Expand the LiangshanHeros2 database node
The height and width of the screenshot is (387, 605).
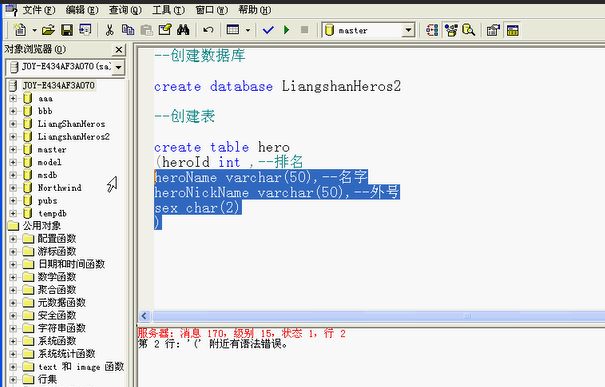coord(13,137)
